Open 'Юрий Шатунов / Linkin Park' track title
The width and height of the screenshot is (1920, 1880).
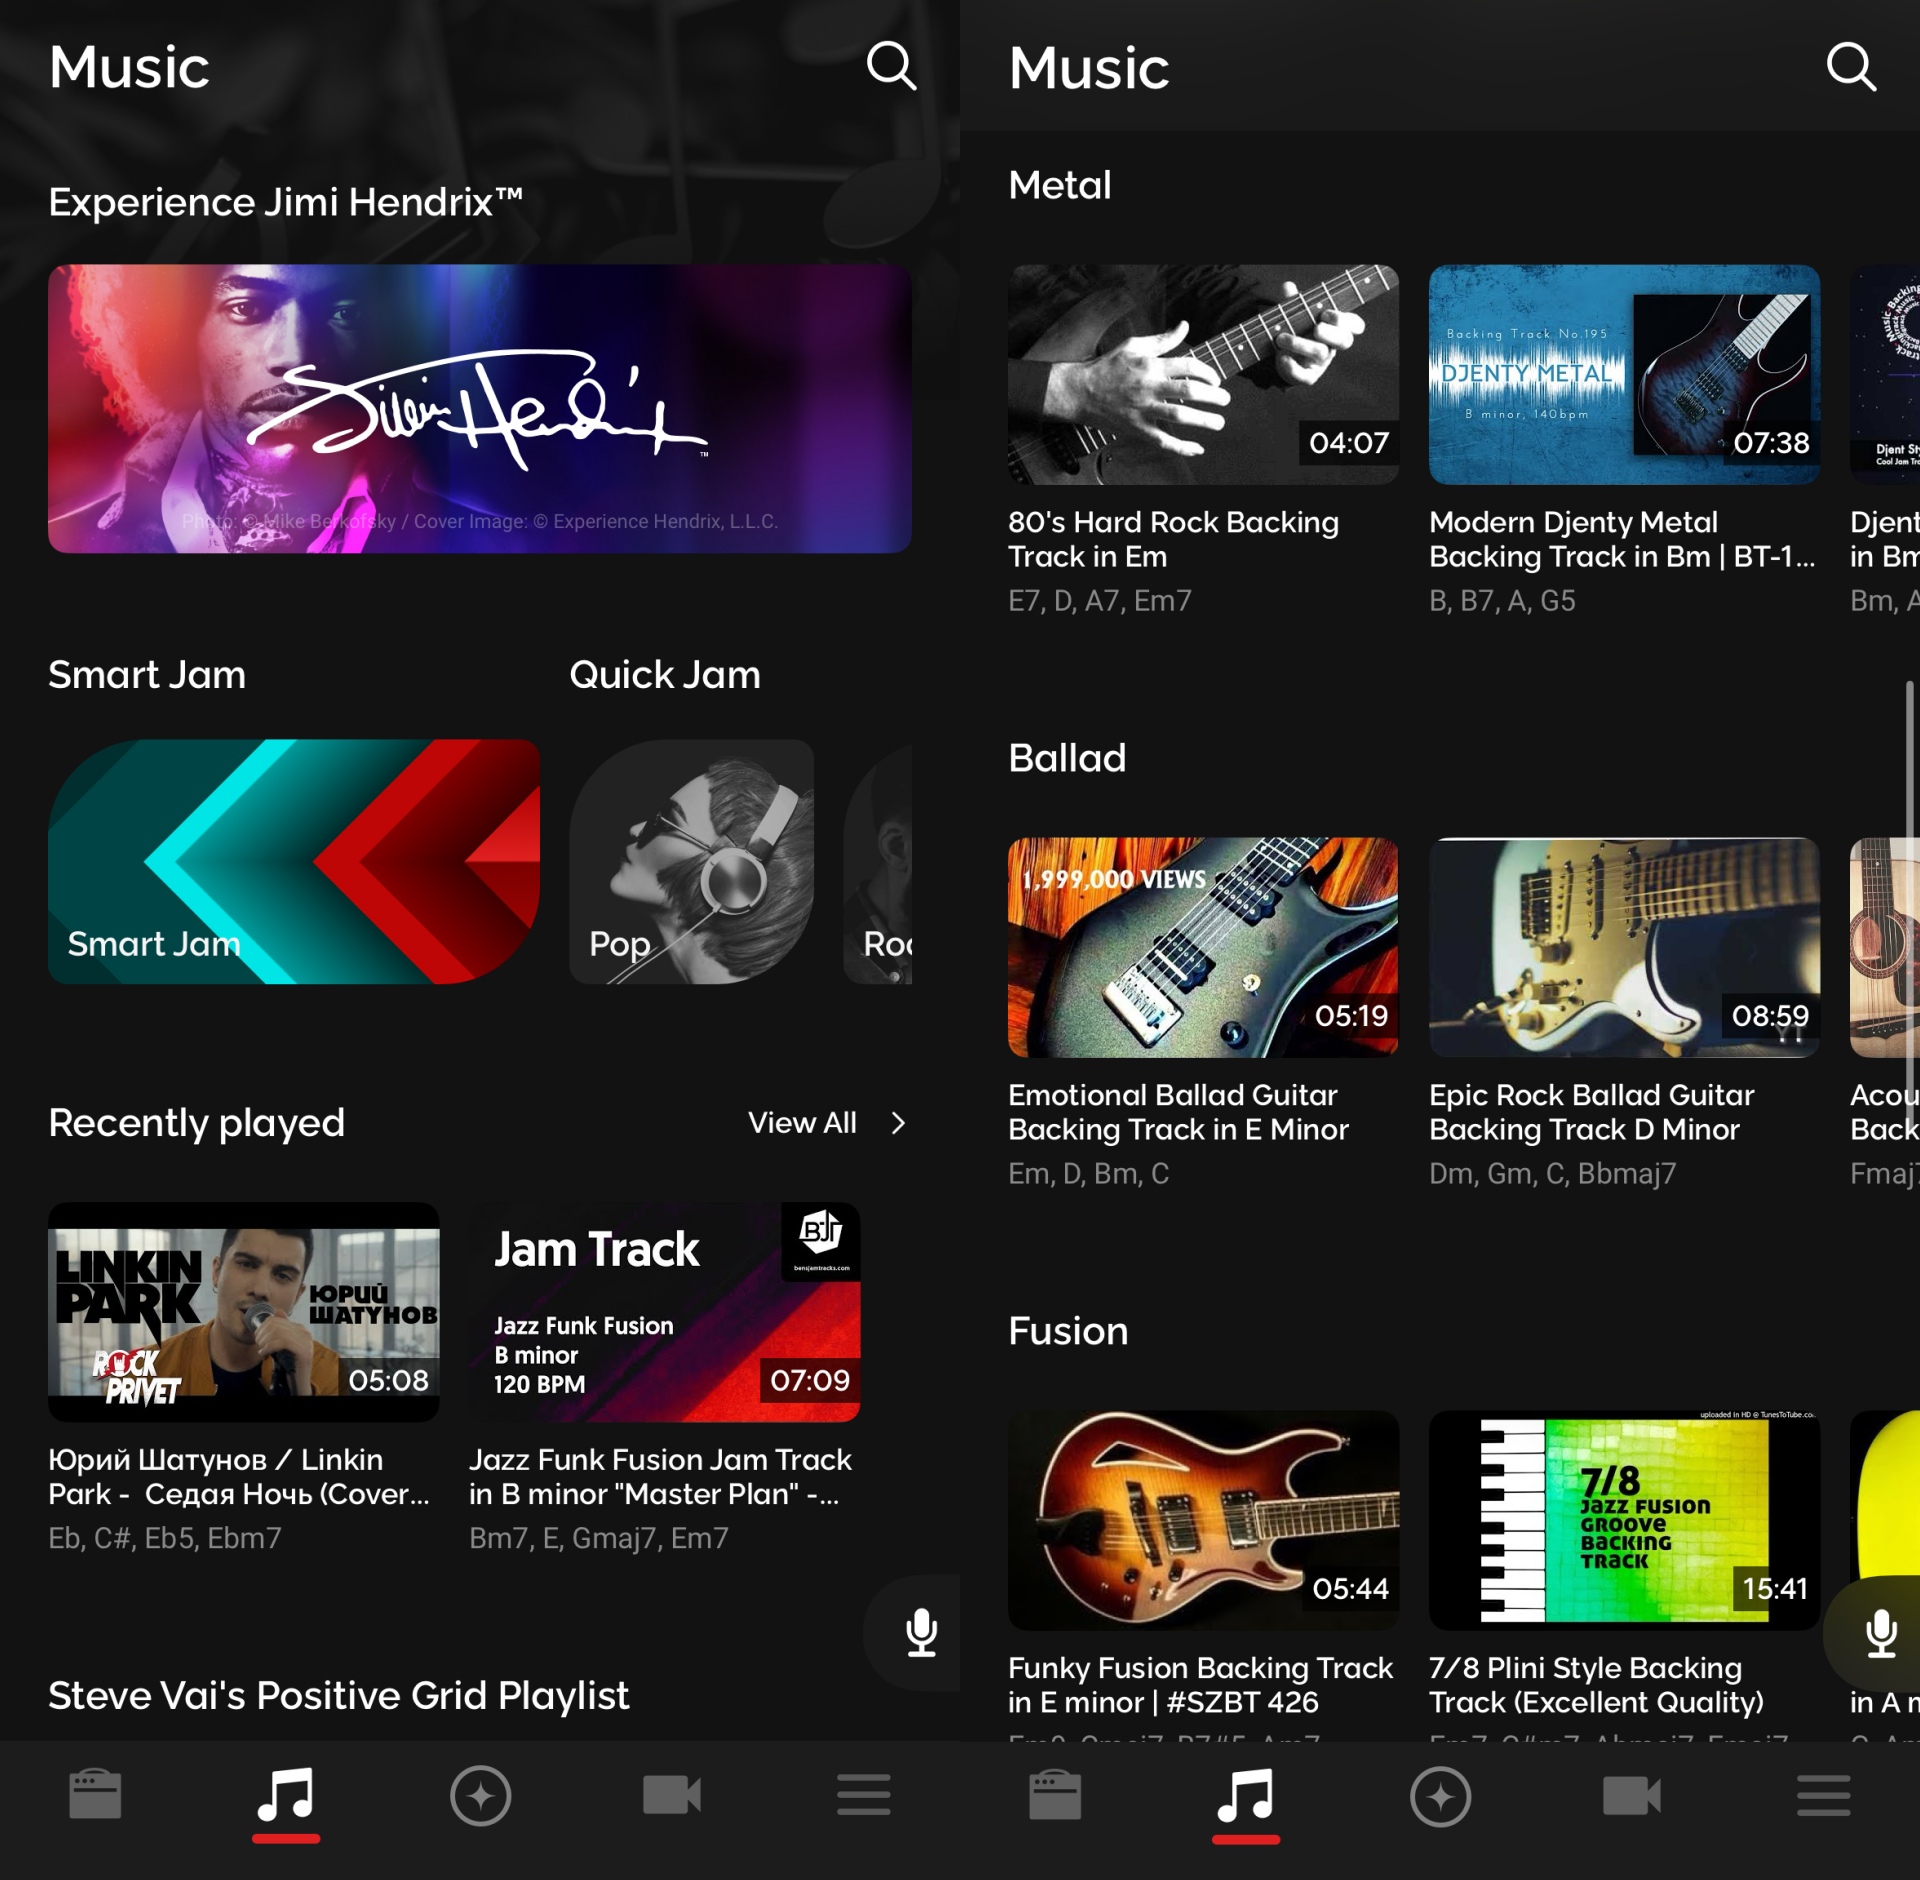(x=239, y=1477)
